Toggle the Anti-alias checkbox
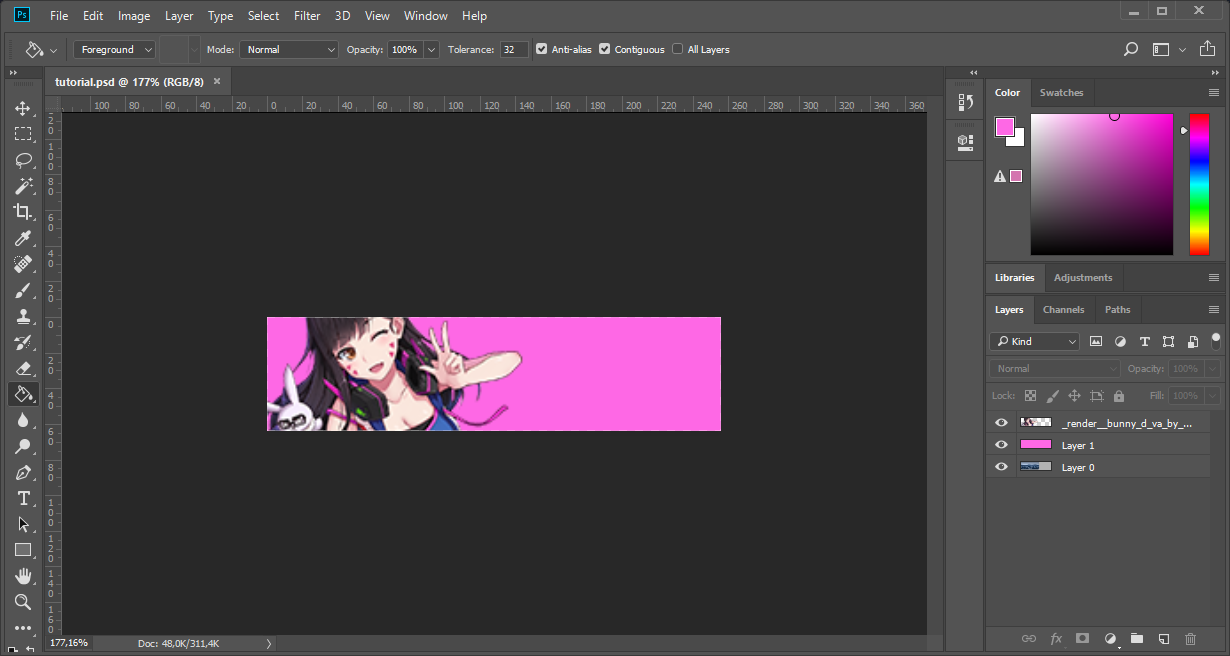This screenshot has width=1230, height=656. click(542, 49)
